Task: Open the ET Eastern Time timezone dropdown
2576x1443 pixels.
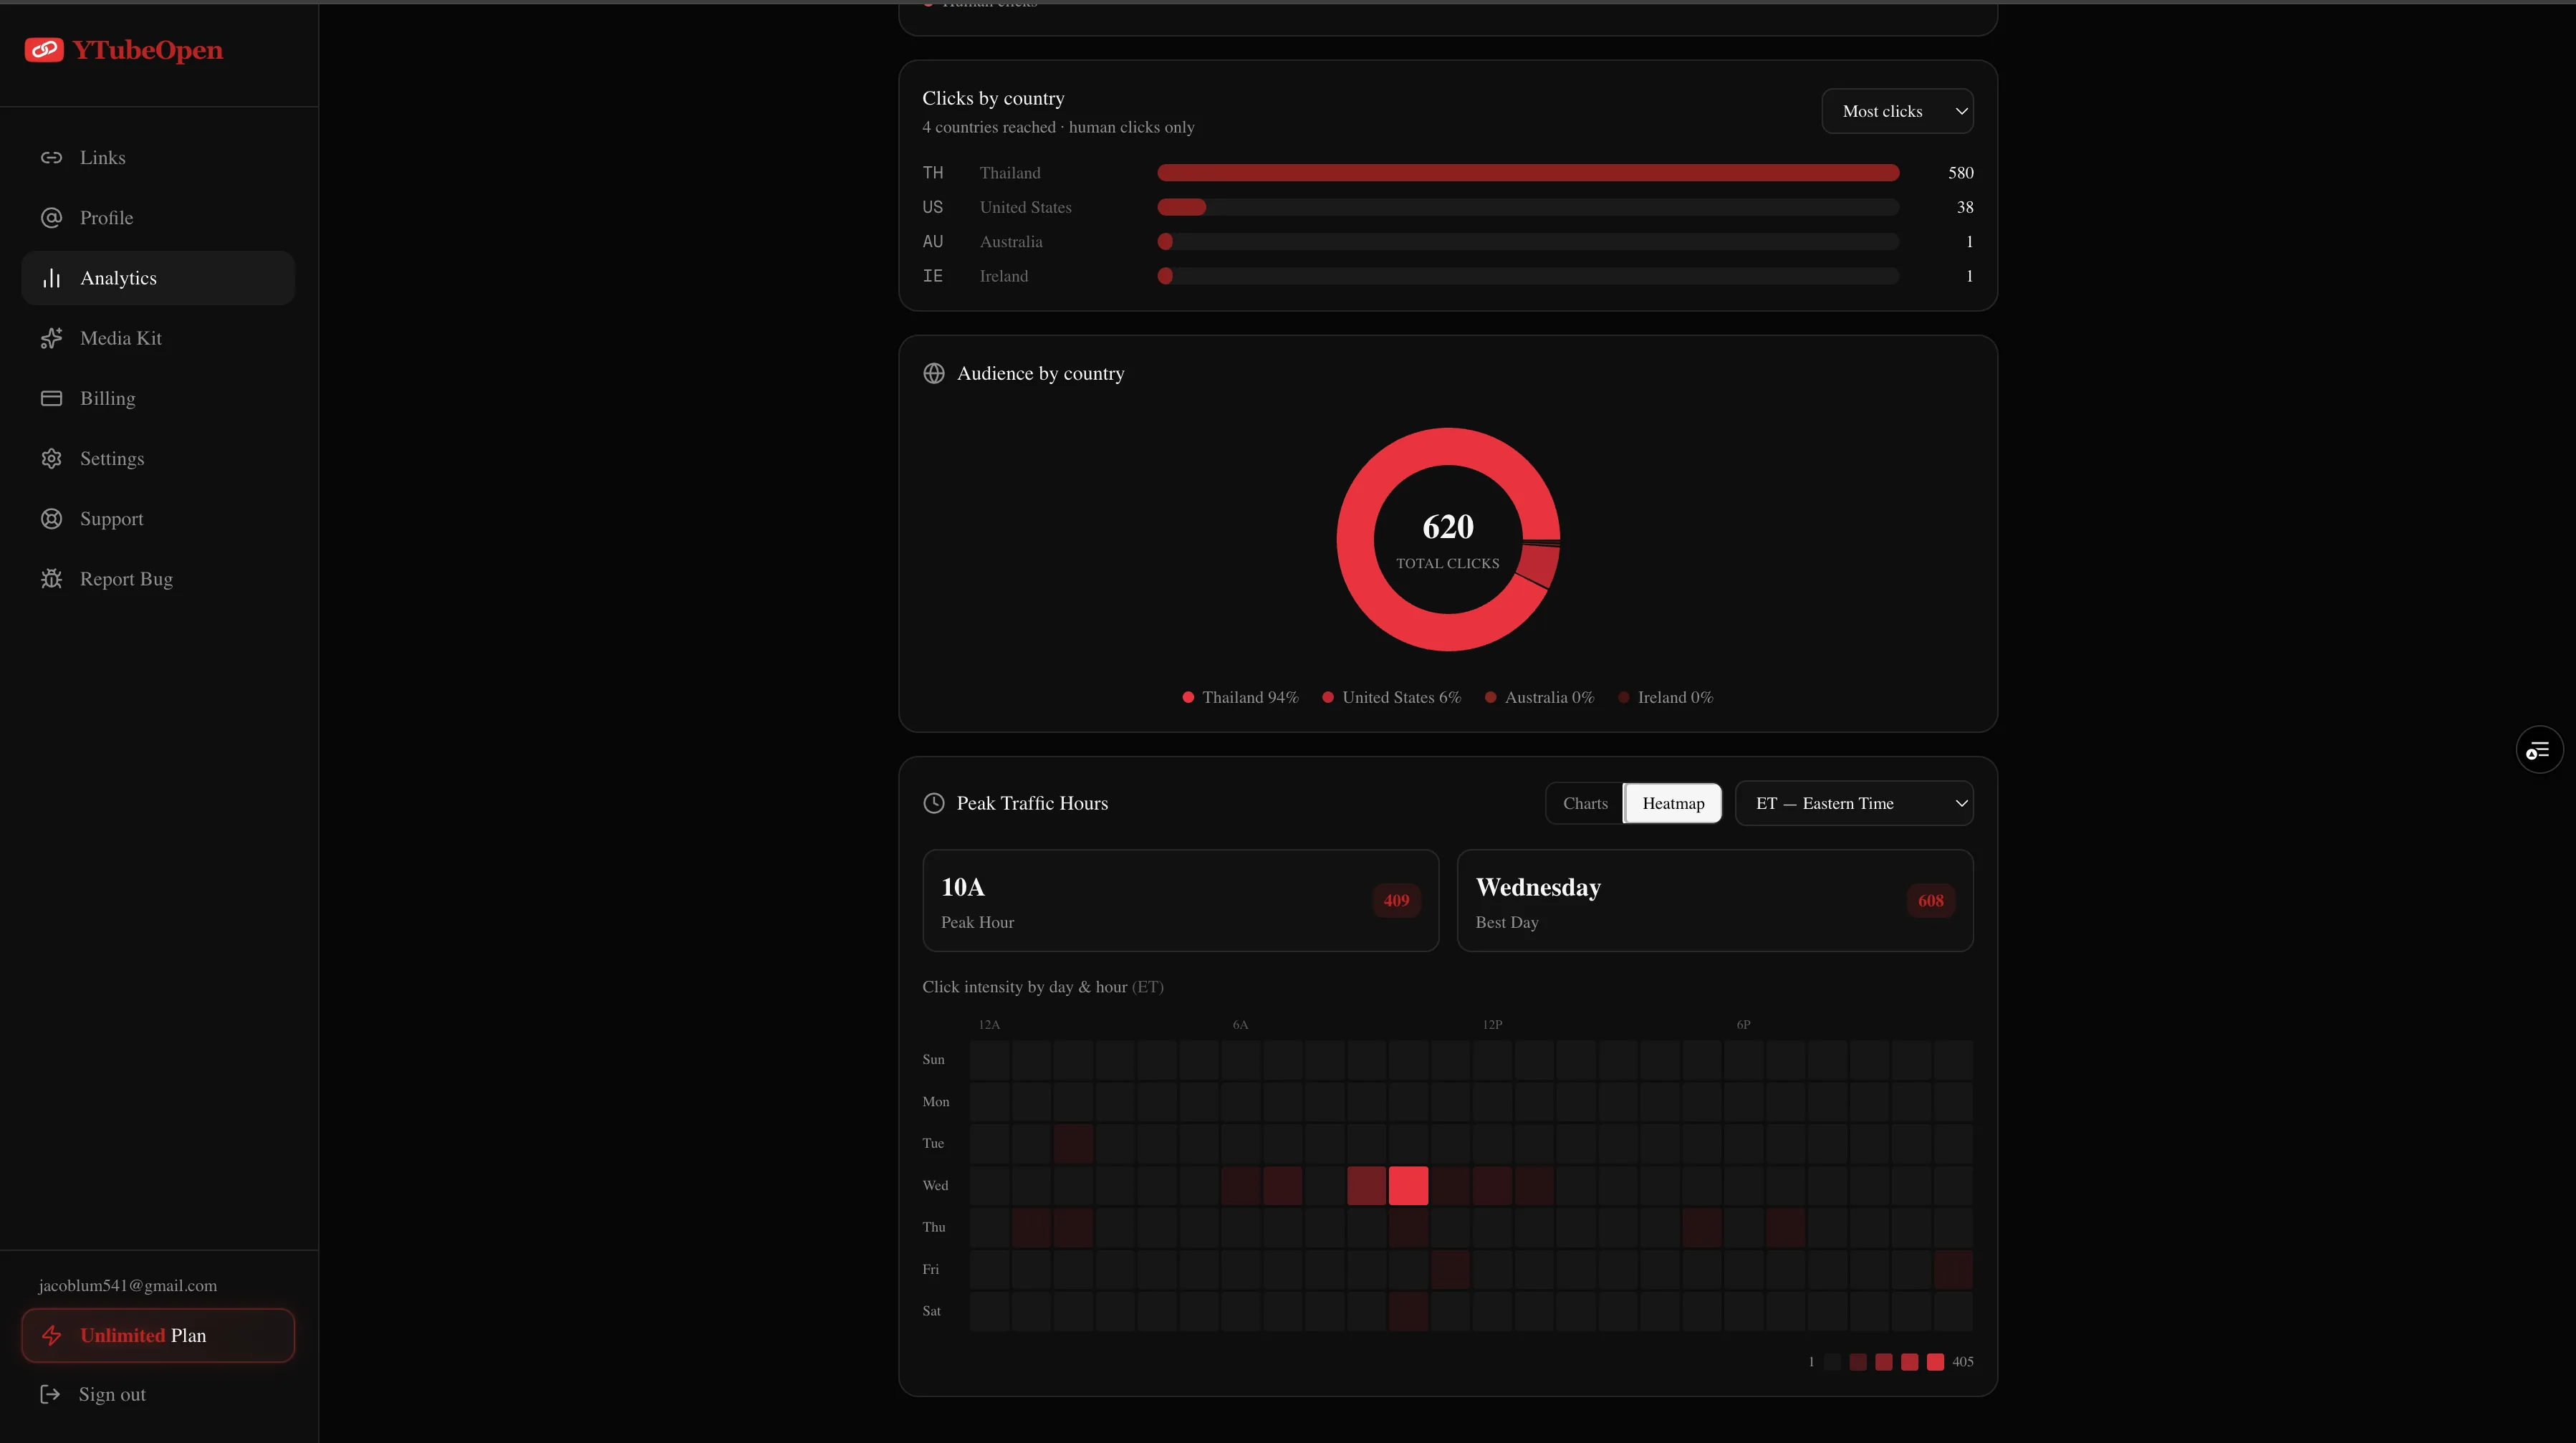Action: click(1854, 803)
